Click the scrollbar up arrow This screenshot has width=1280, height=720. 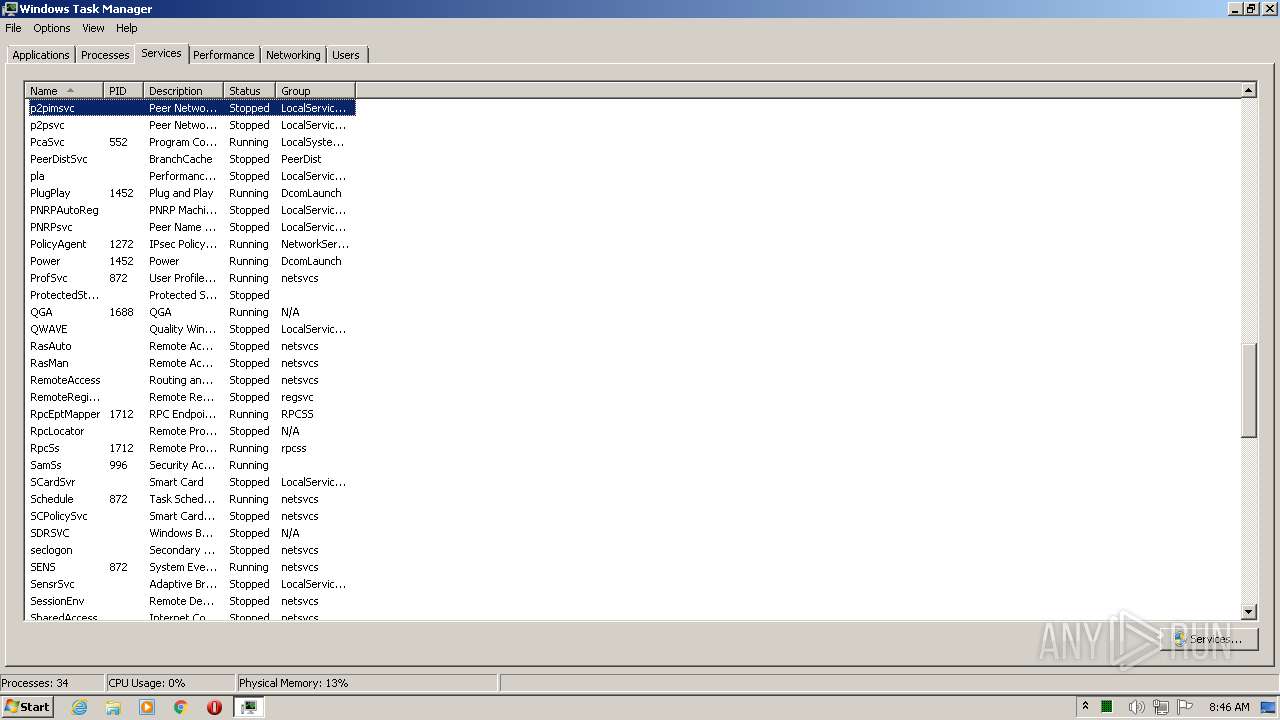click(x=1248, y=90)
